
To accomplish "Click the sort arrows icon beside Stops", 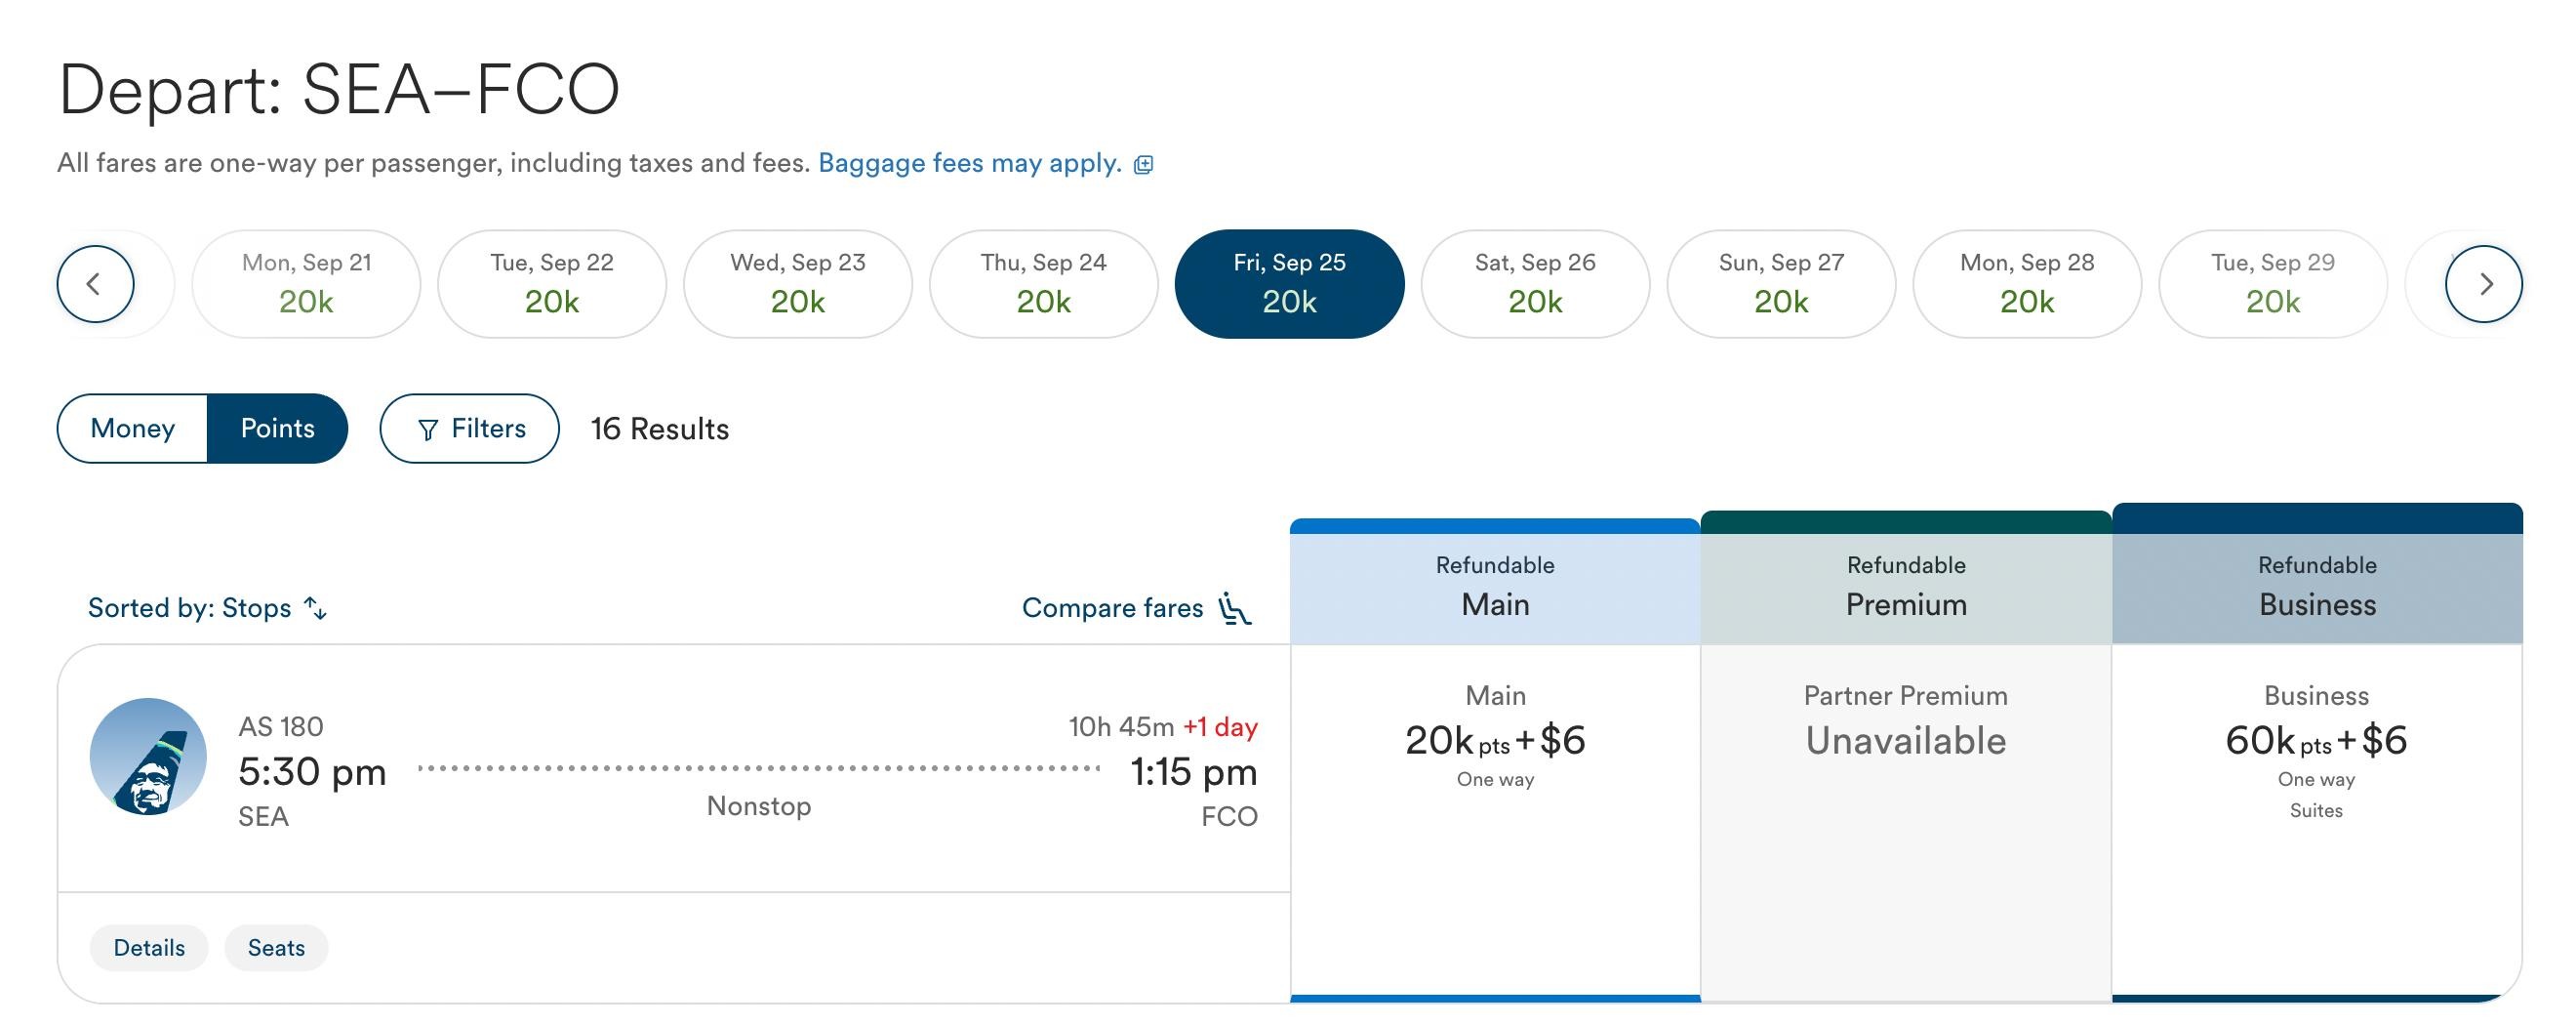I will coord(315,608).
